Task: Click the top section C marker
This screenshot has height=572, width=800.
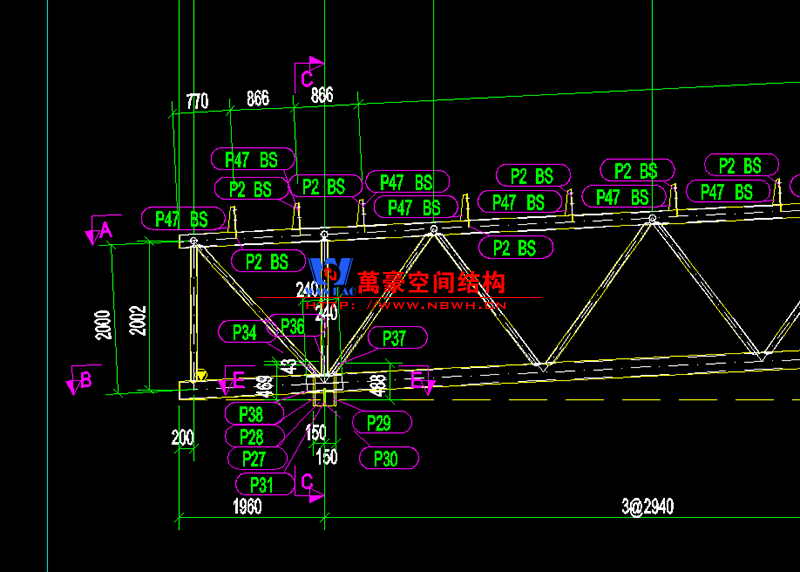Action: [306, 76]
